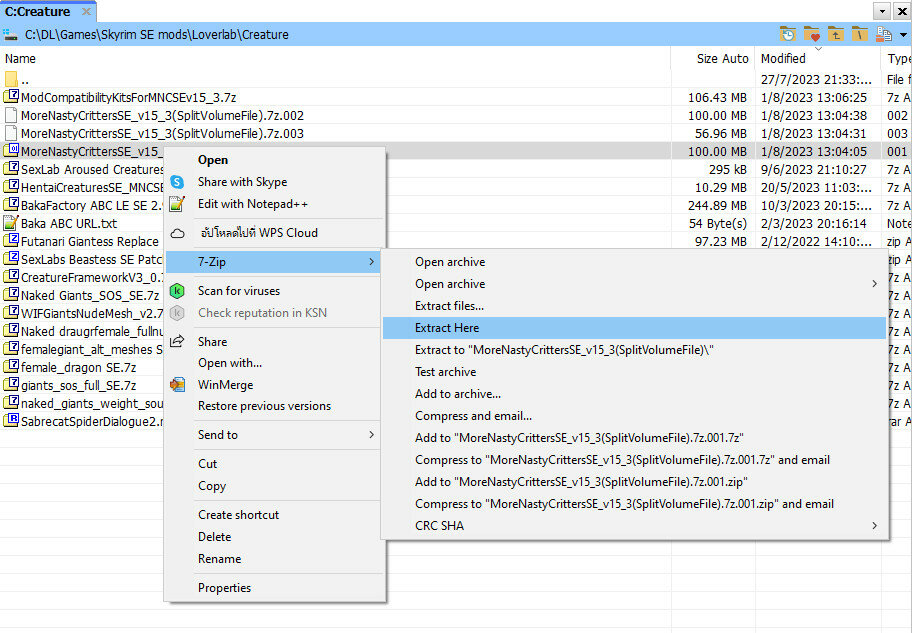
Task: Click the rar icon of SabrecatSpiderDialogue2
Action: click(10, 421)
